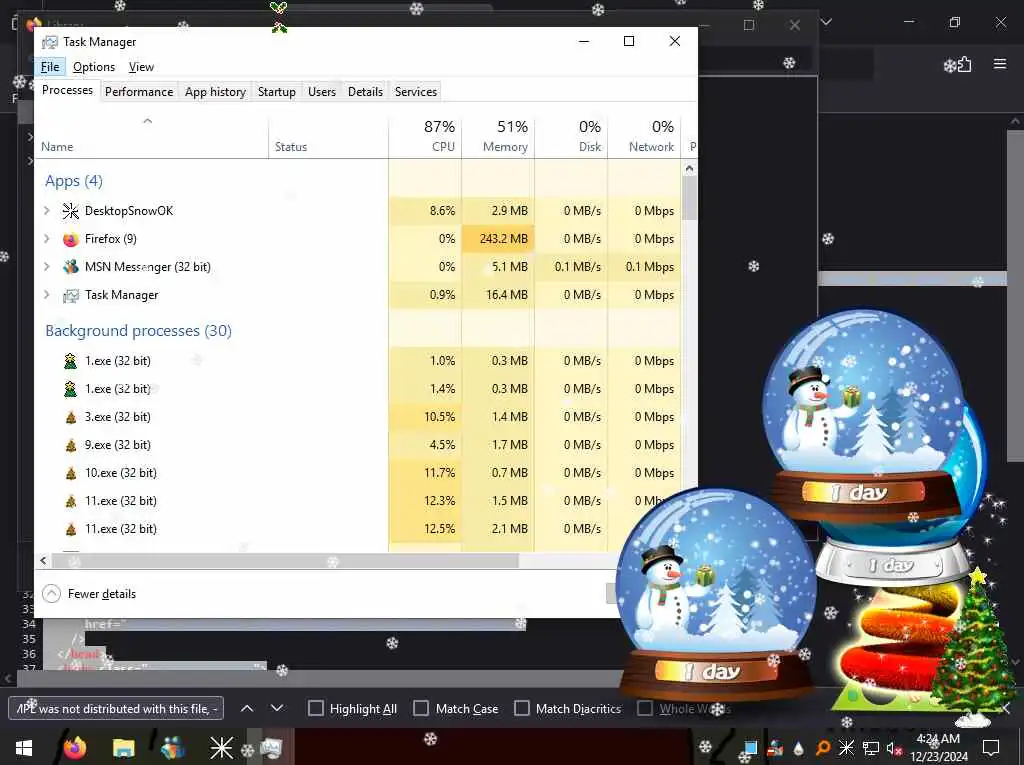Expand the DesktopSnowOK process group

point(46,210)
